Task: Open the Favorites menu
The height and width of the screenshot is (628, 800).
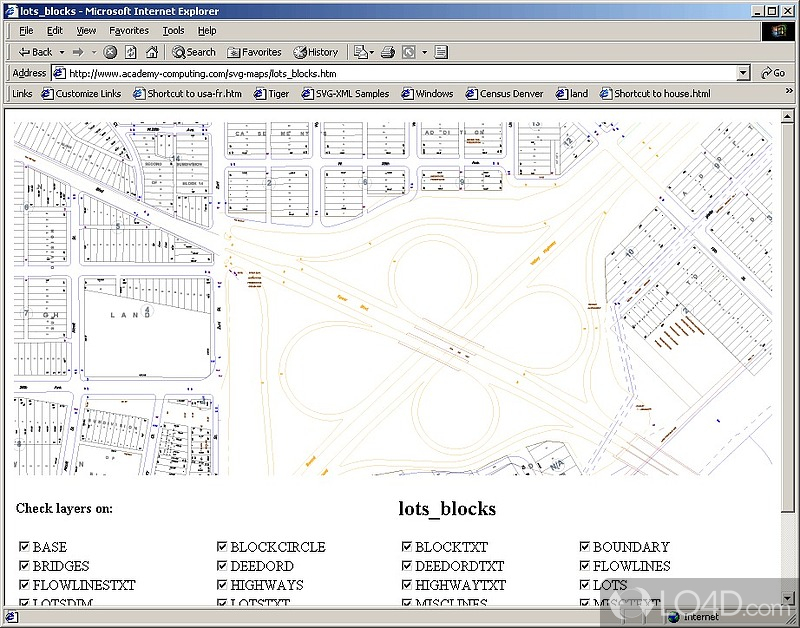Action: (x=128, y=31)
